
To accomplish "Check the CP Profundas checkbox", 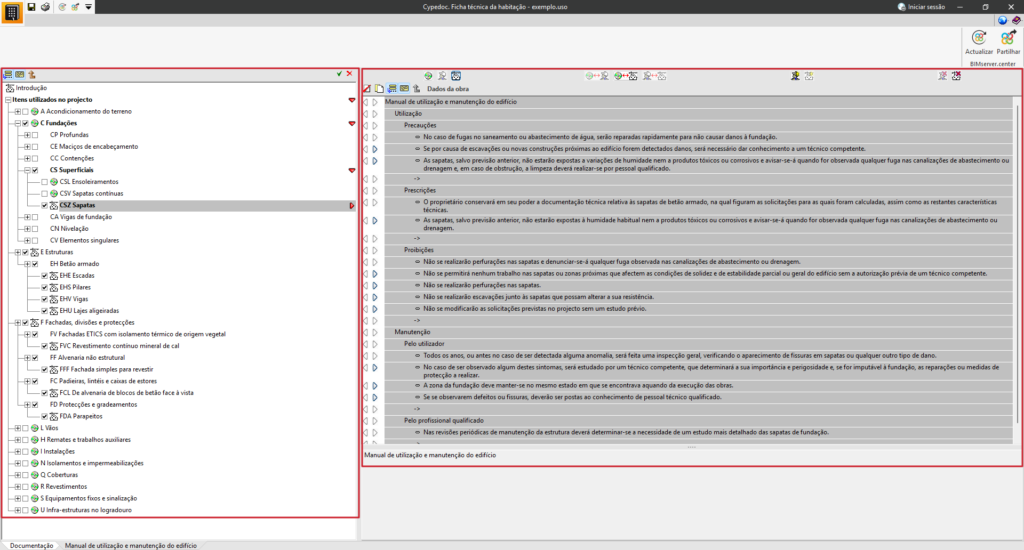I will click(35, 135).
